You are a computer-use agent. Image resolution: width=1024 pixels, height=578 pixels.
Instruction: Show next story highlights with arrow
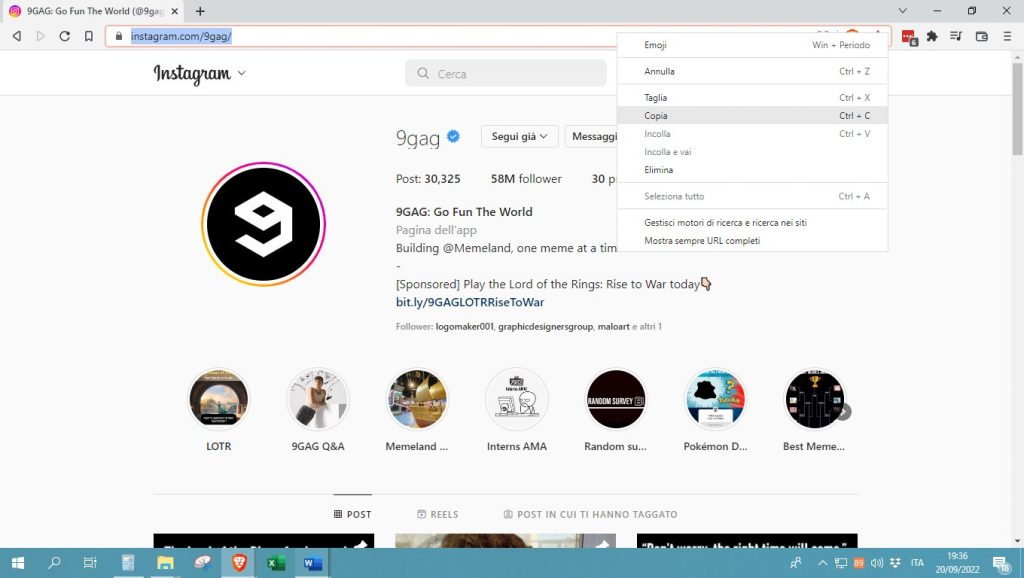tap(844, 411)
